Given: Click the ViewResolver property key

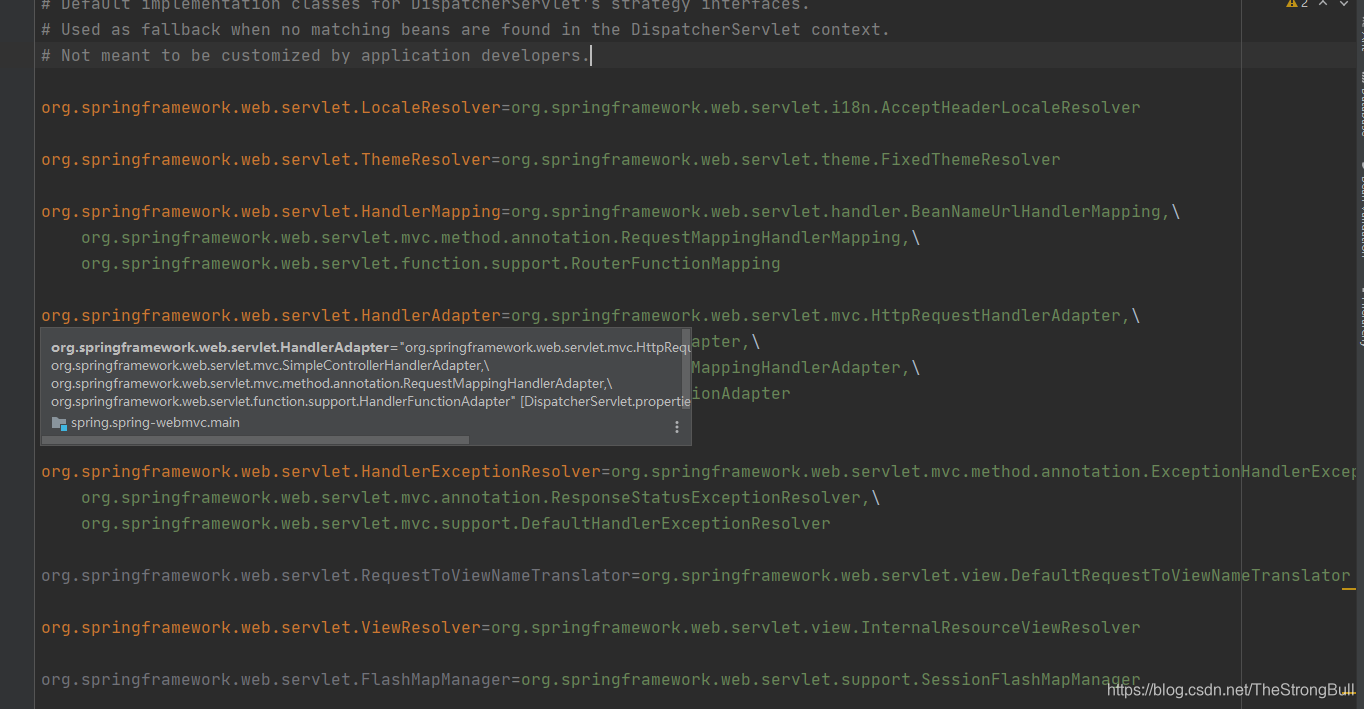Looking at the screenshot, I should coord(261,627).
